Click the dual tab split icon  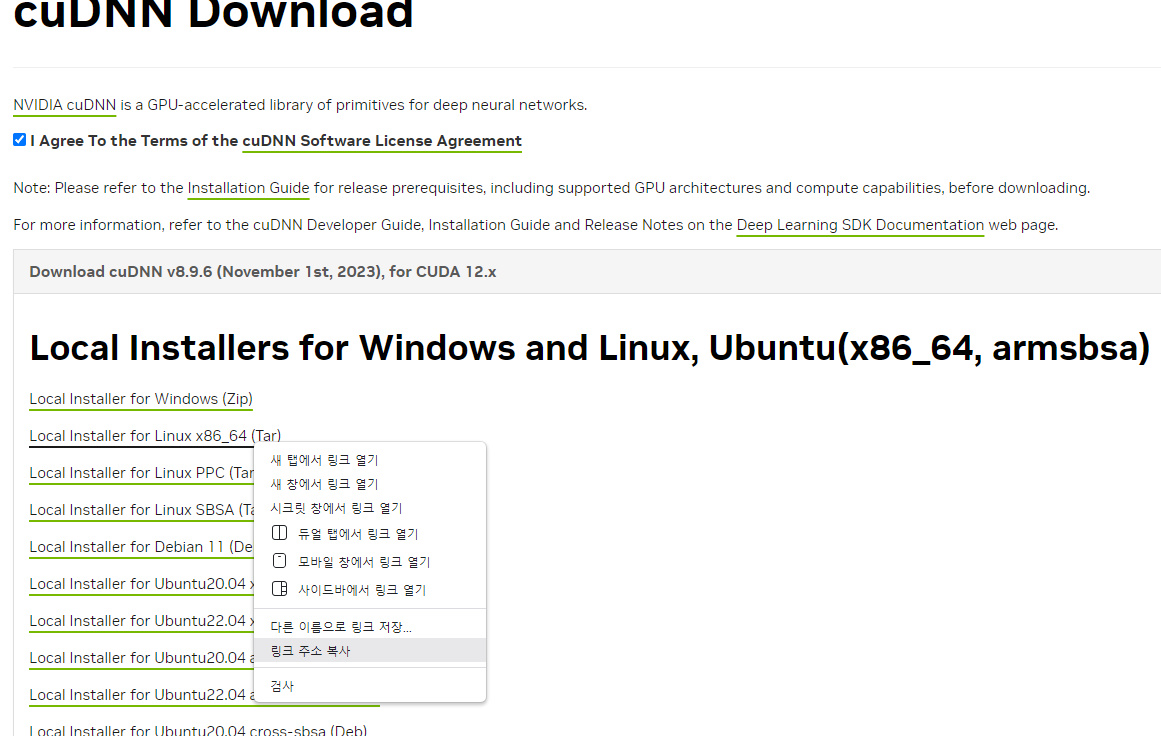coord(279,533)
